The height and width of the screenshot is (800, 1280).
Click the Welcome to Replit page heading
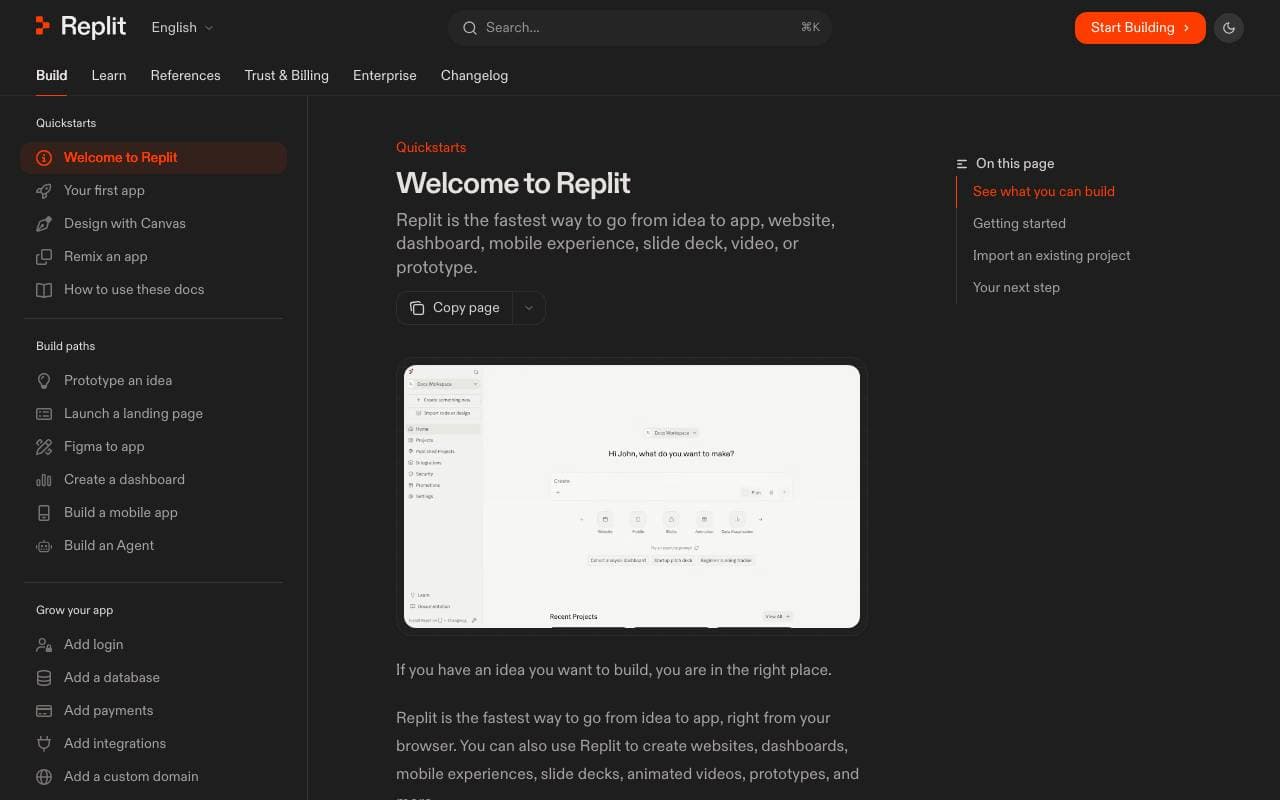[513, 183]
